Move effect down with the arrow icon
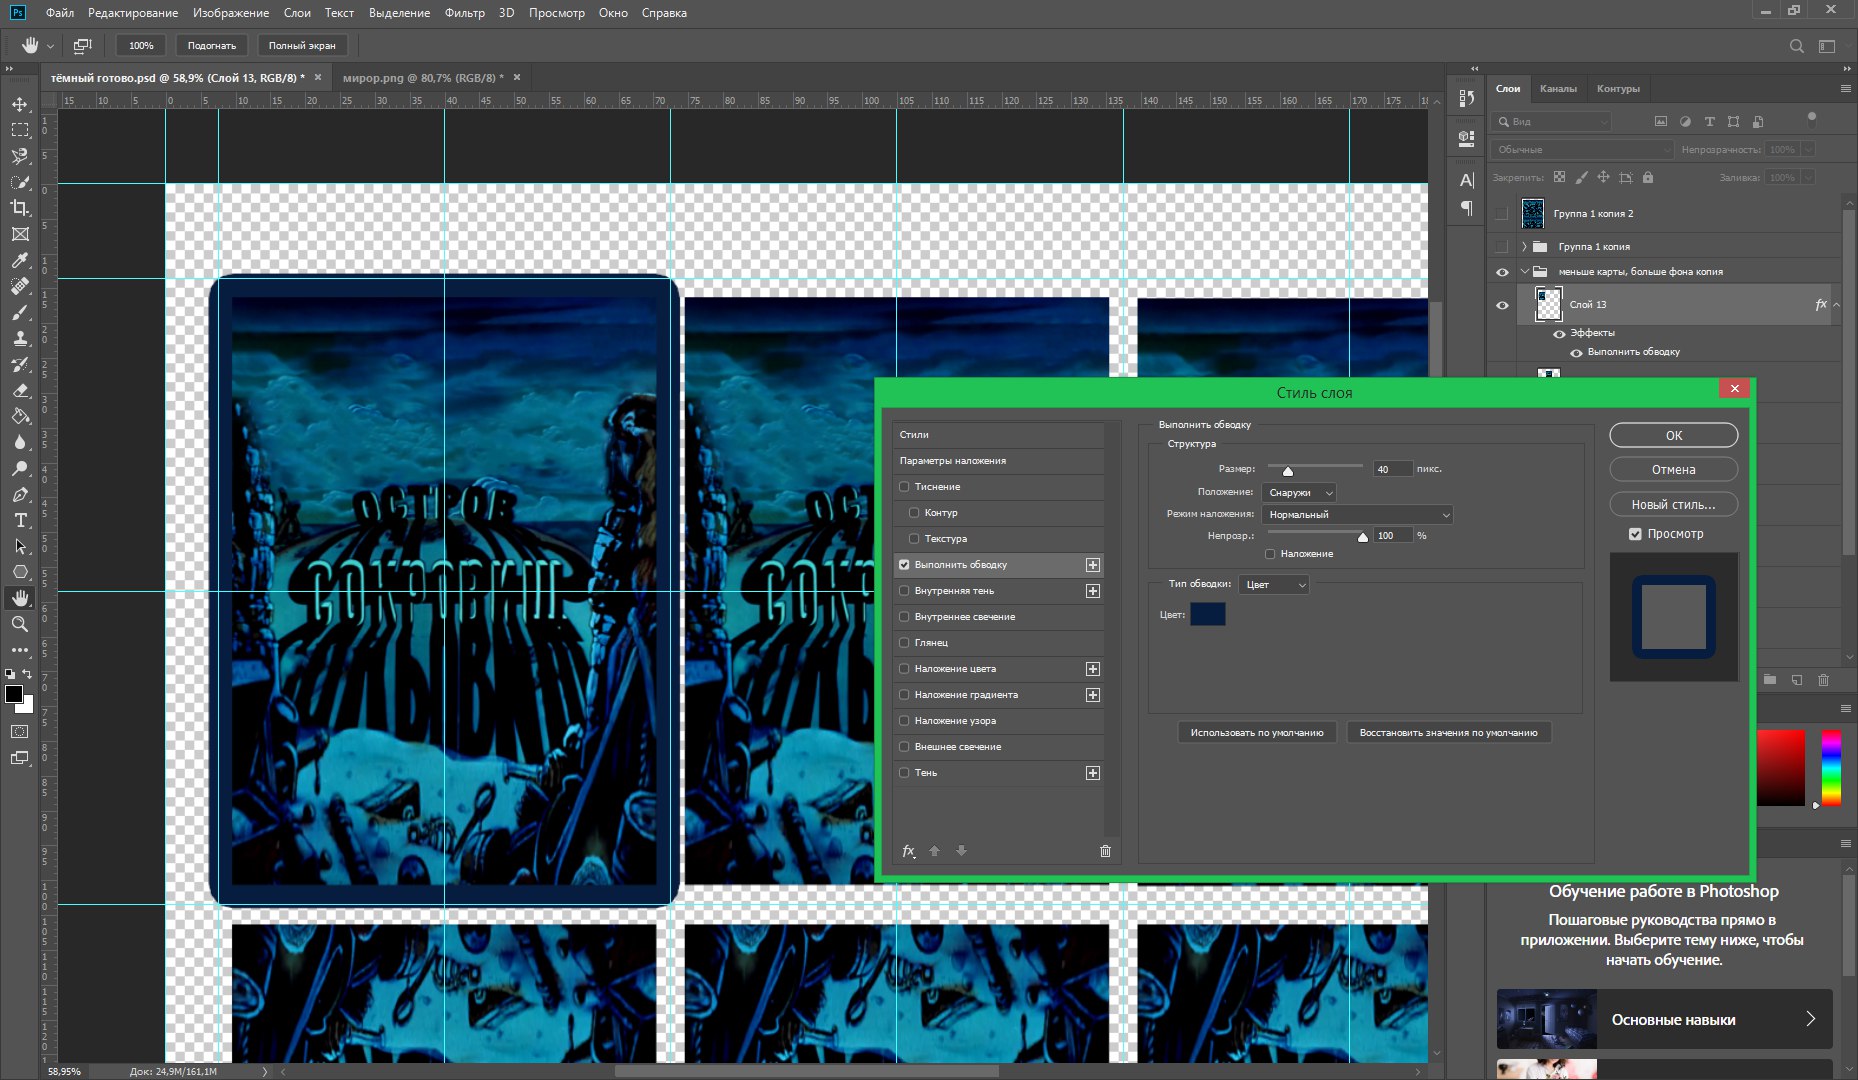This screenshot has width=1858, height=1080. click(961, 851)
